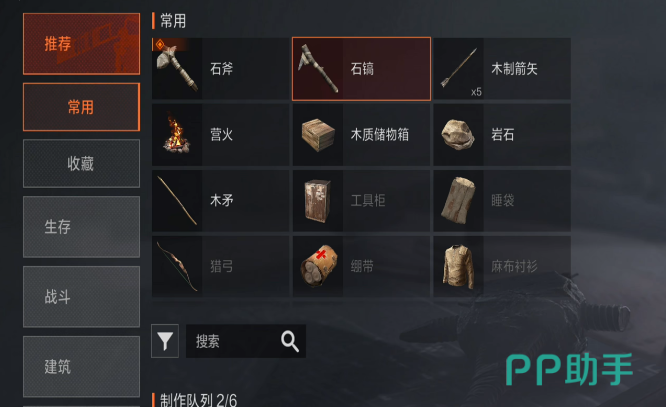Switch to the Survival (生存) category
The width and height of the screenshot is (666, 407).
tap(81, 227)
